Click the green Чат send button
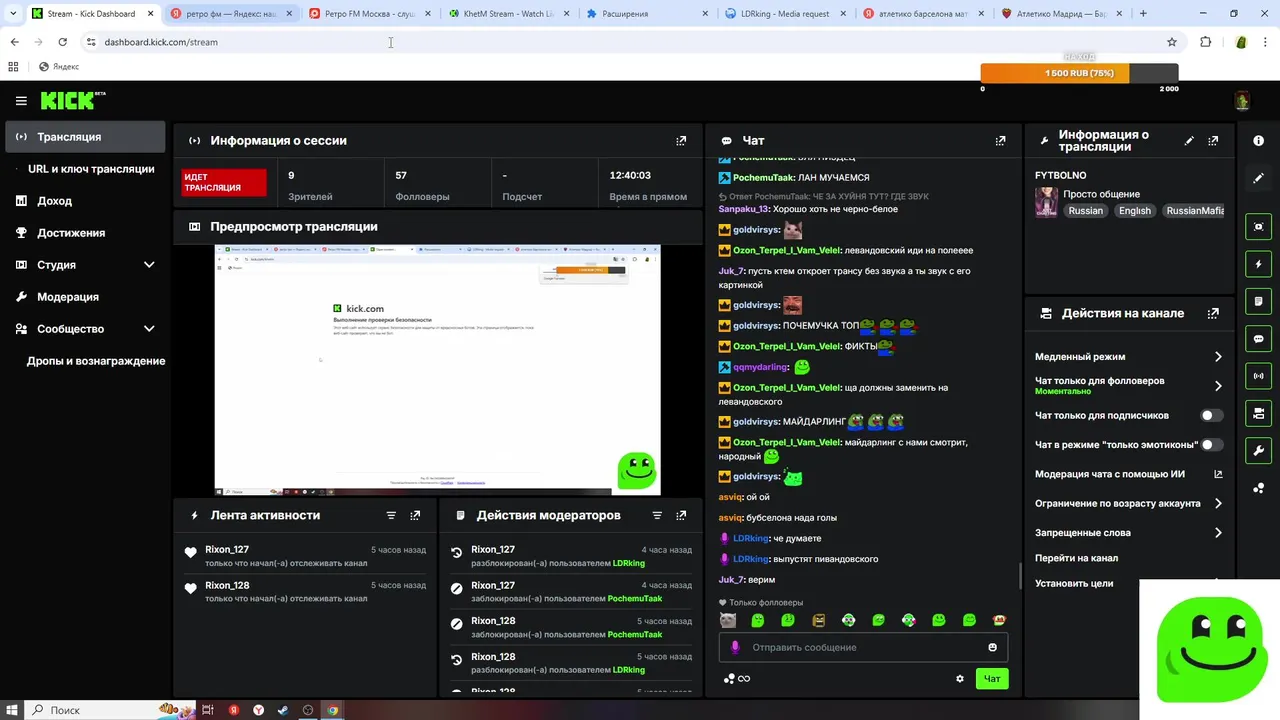 coord(992,679)
